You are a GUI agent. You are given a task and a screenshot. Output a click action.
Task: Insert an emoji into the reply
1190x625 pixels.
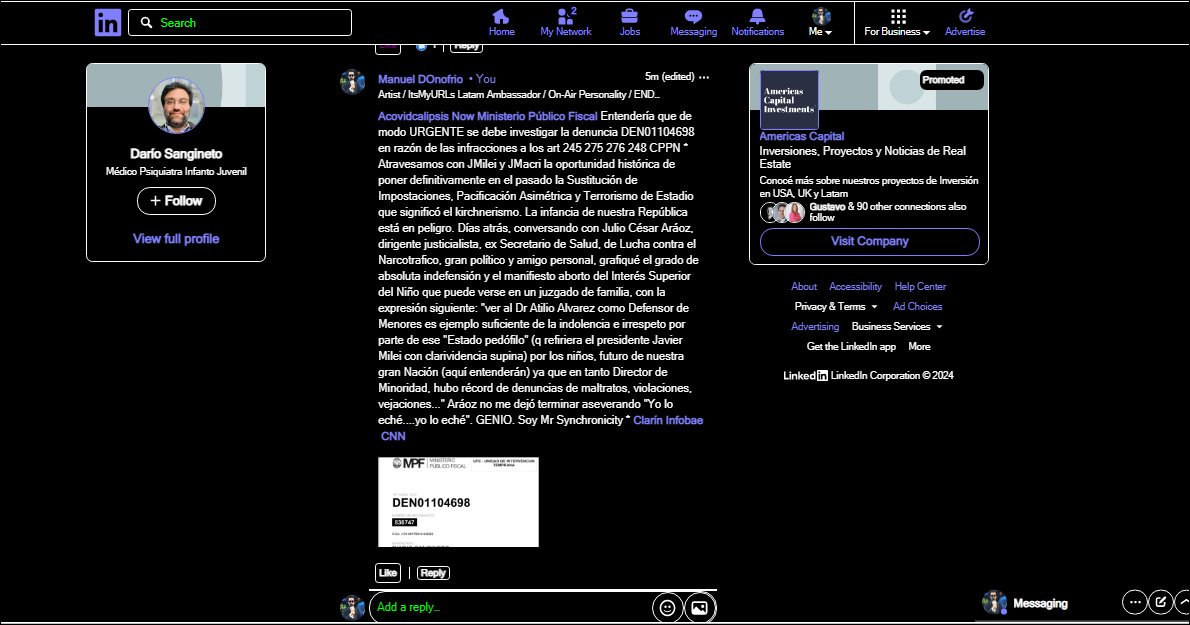point(667,608)
